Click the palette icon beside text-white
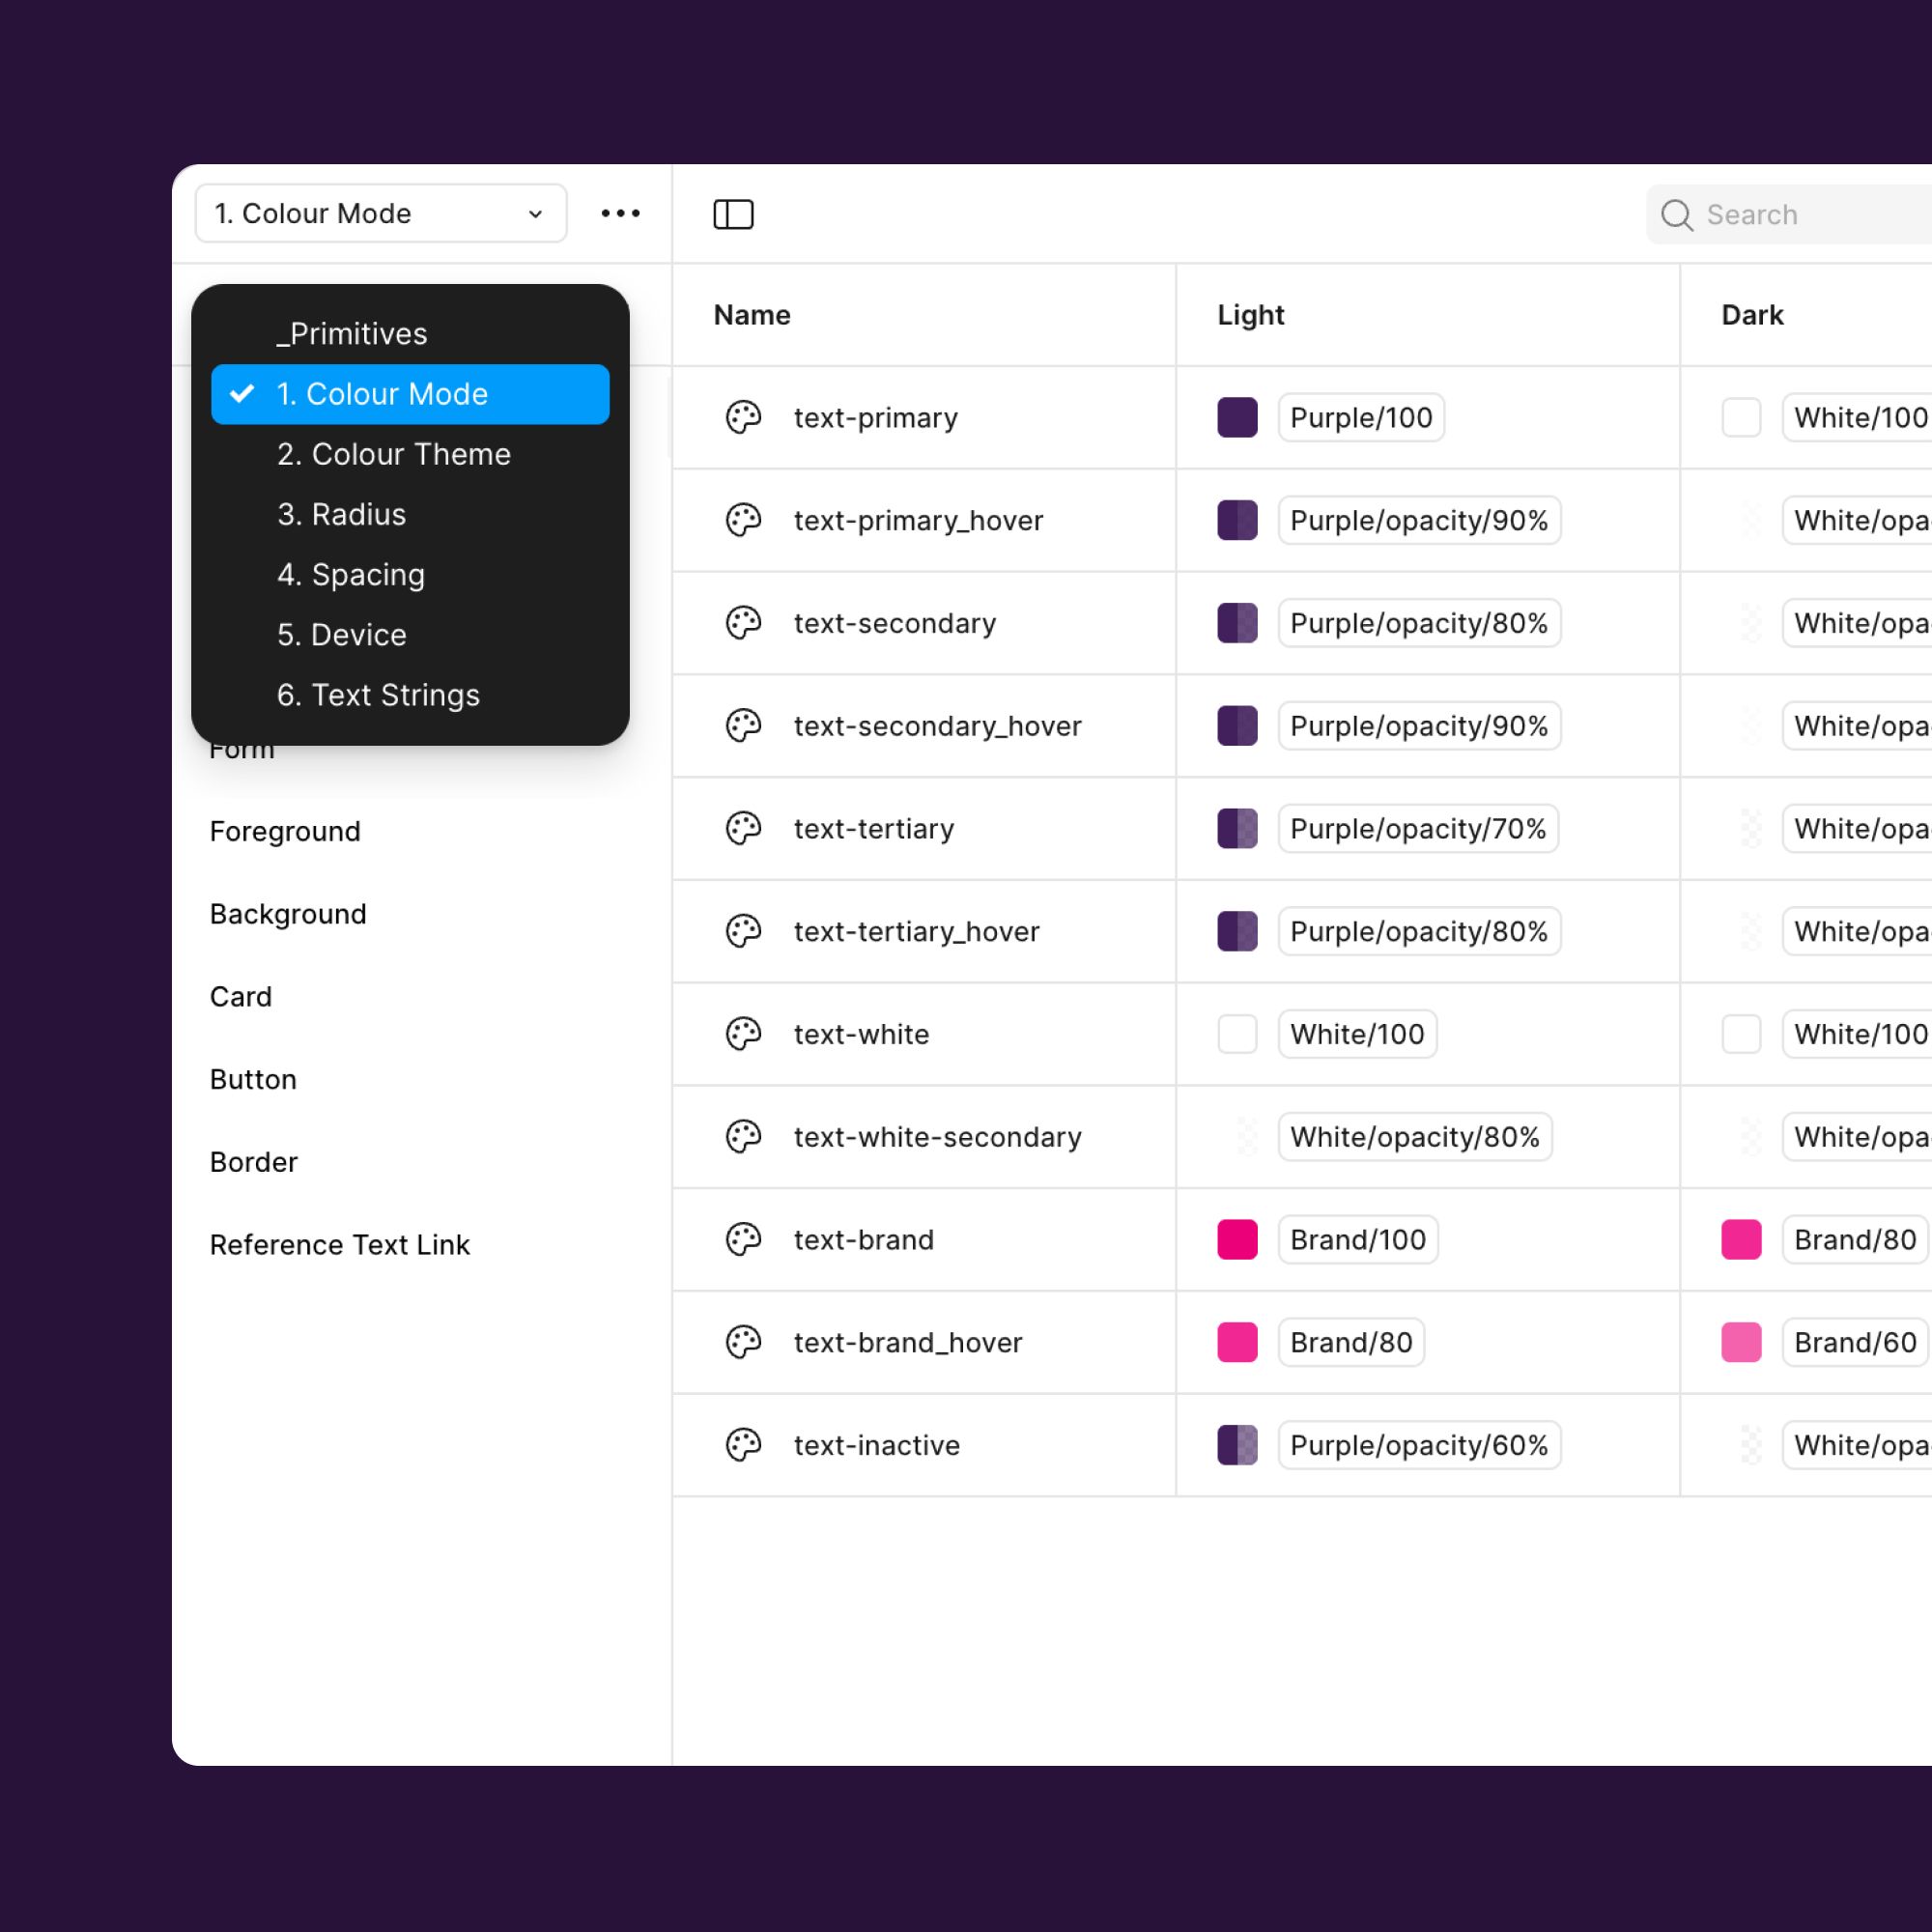 click(743, 1034)
